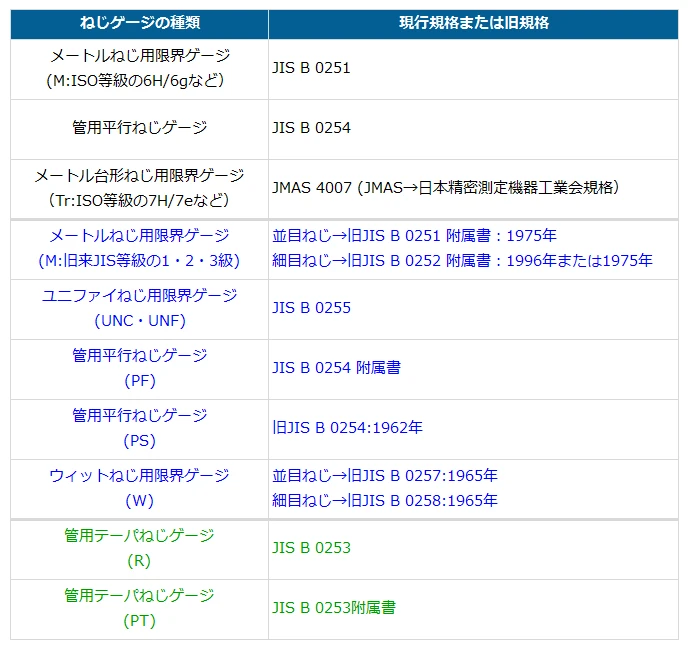Click the ねじゲージの種類 column header
This screenshot has height=649, width=694.
click(139, 23)
